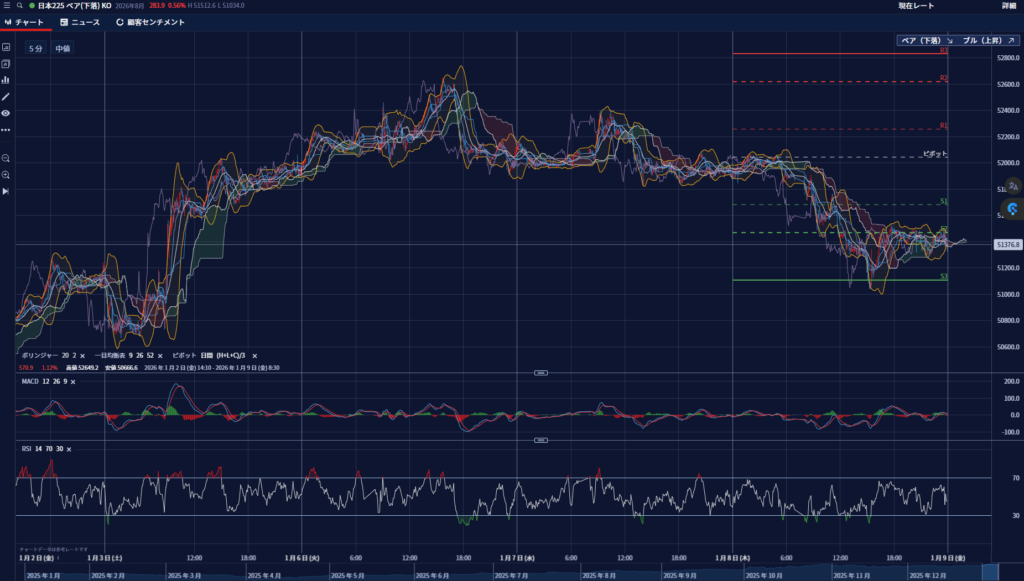Click the 詳細 button
This screenshot has height=581, width=1024.
coord(1008,6)
